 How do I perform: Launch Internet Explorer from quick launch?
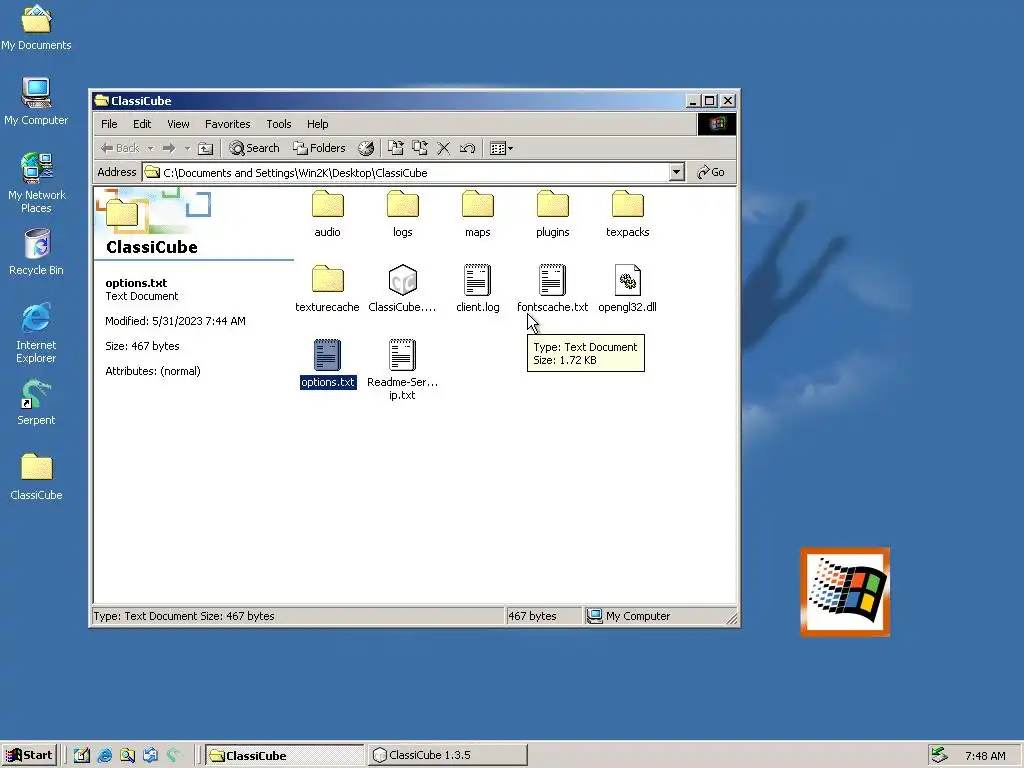104,755
